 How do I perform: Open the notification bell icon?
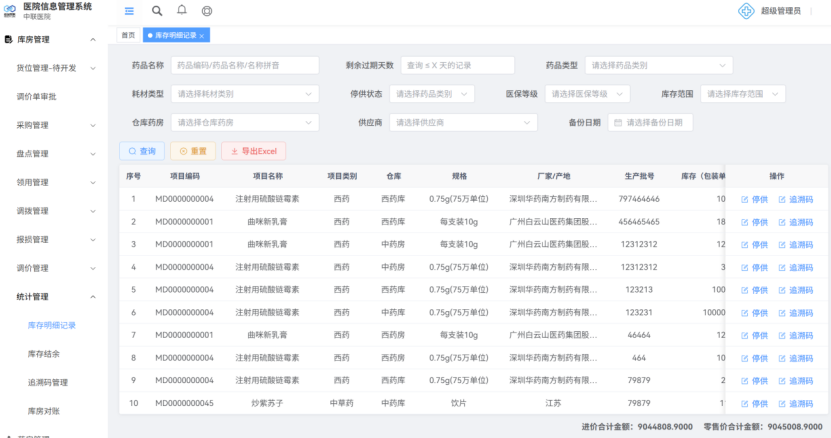[x=182, y=11]
